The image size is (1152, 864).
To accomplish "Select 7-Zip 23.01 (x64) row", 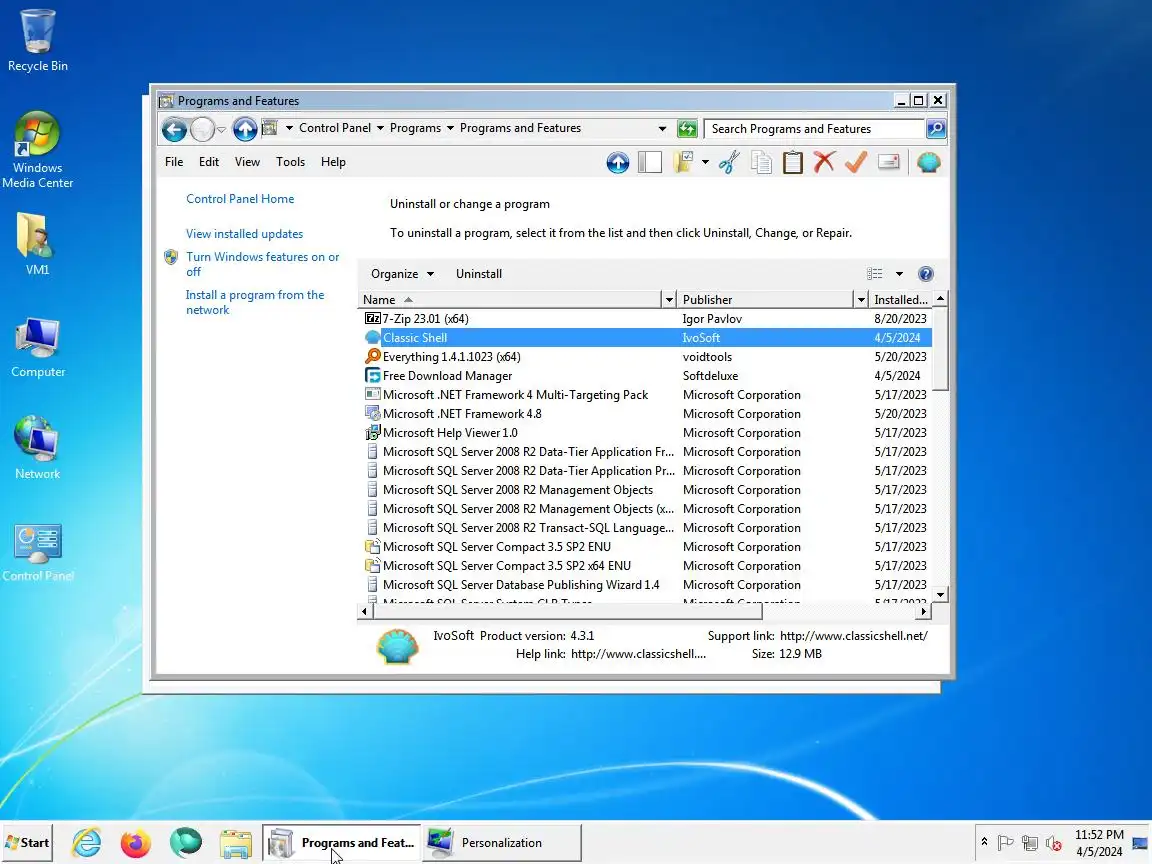I will pos(644,319).
